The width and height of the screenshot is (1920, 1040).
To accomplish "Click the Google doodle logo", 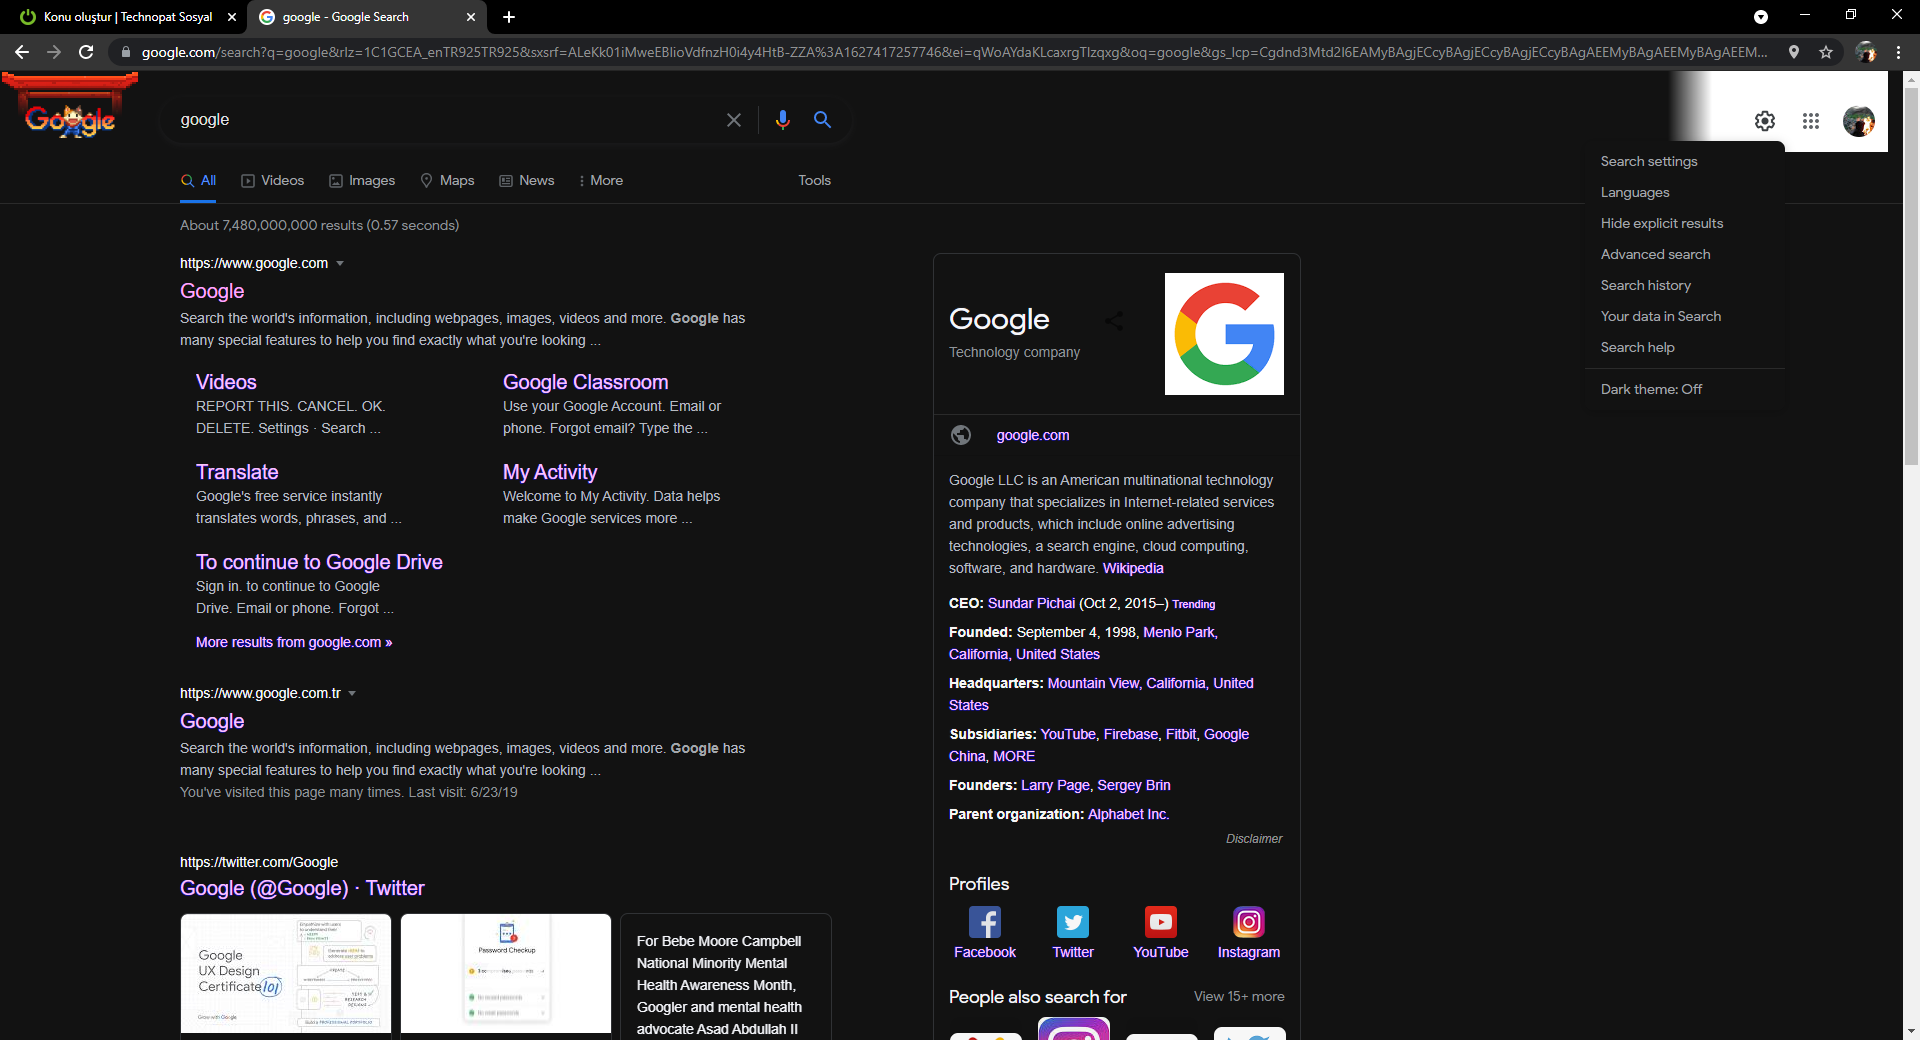I will coord(70,107).
